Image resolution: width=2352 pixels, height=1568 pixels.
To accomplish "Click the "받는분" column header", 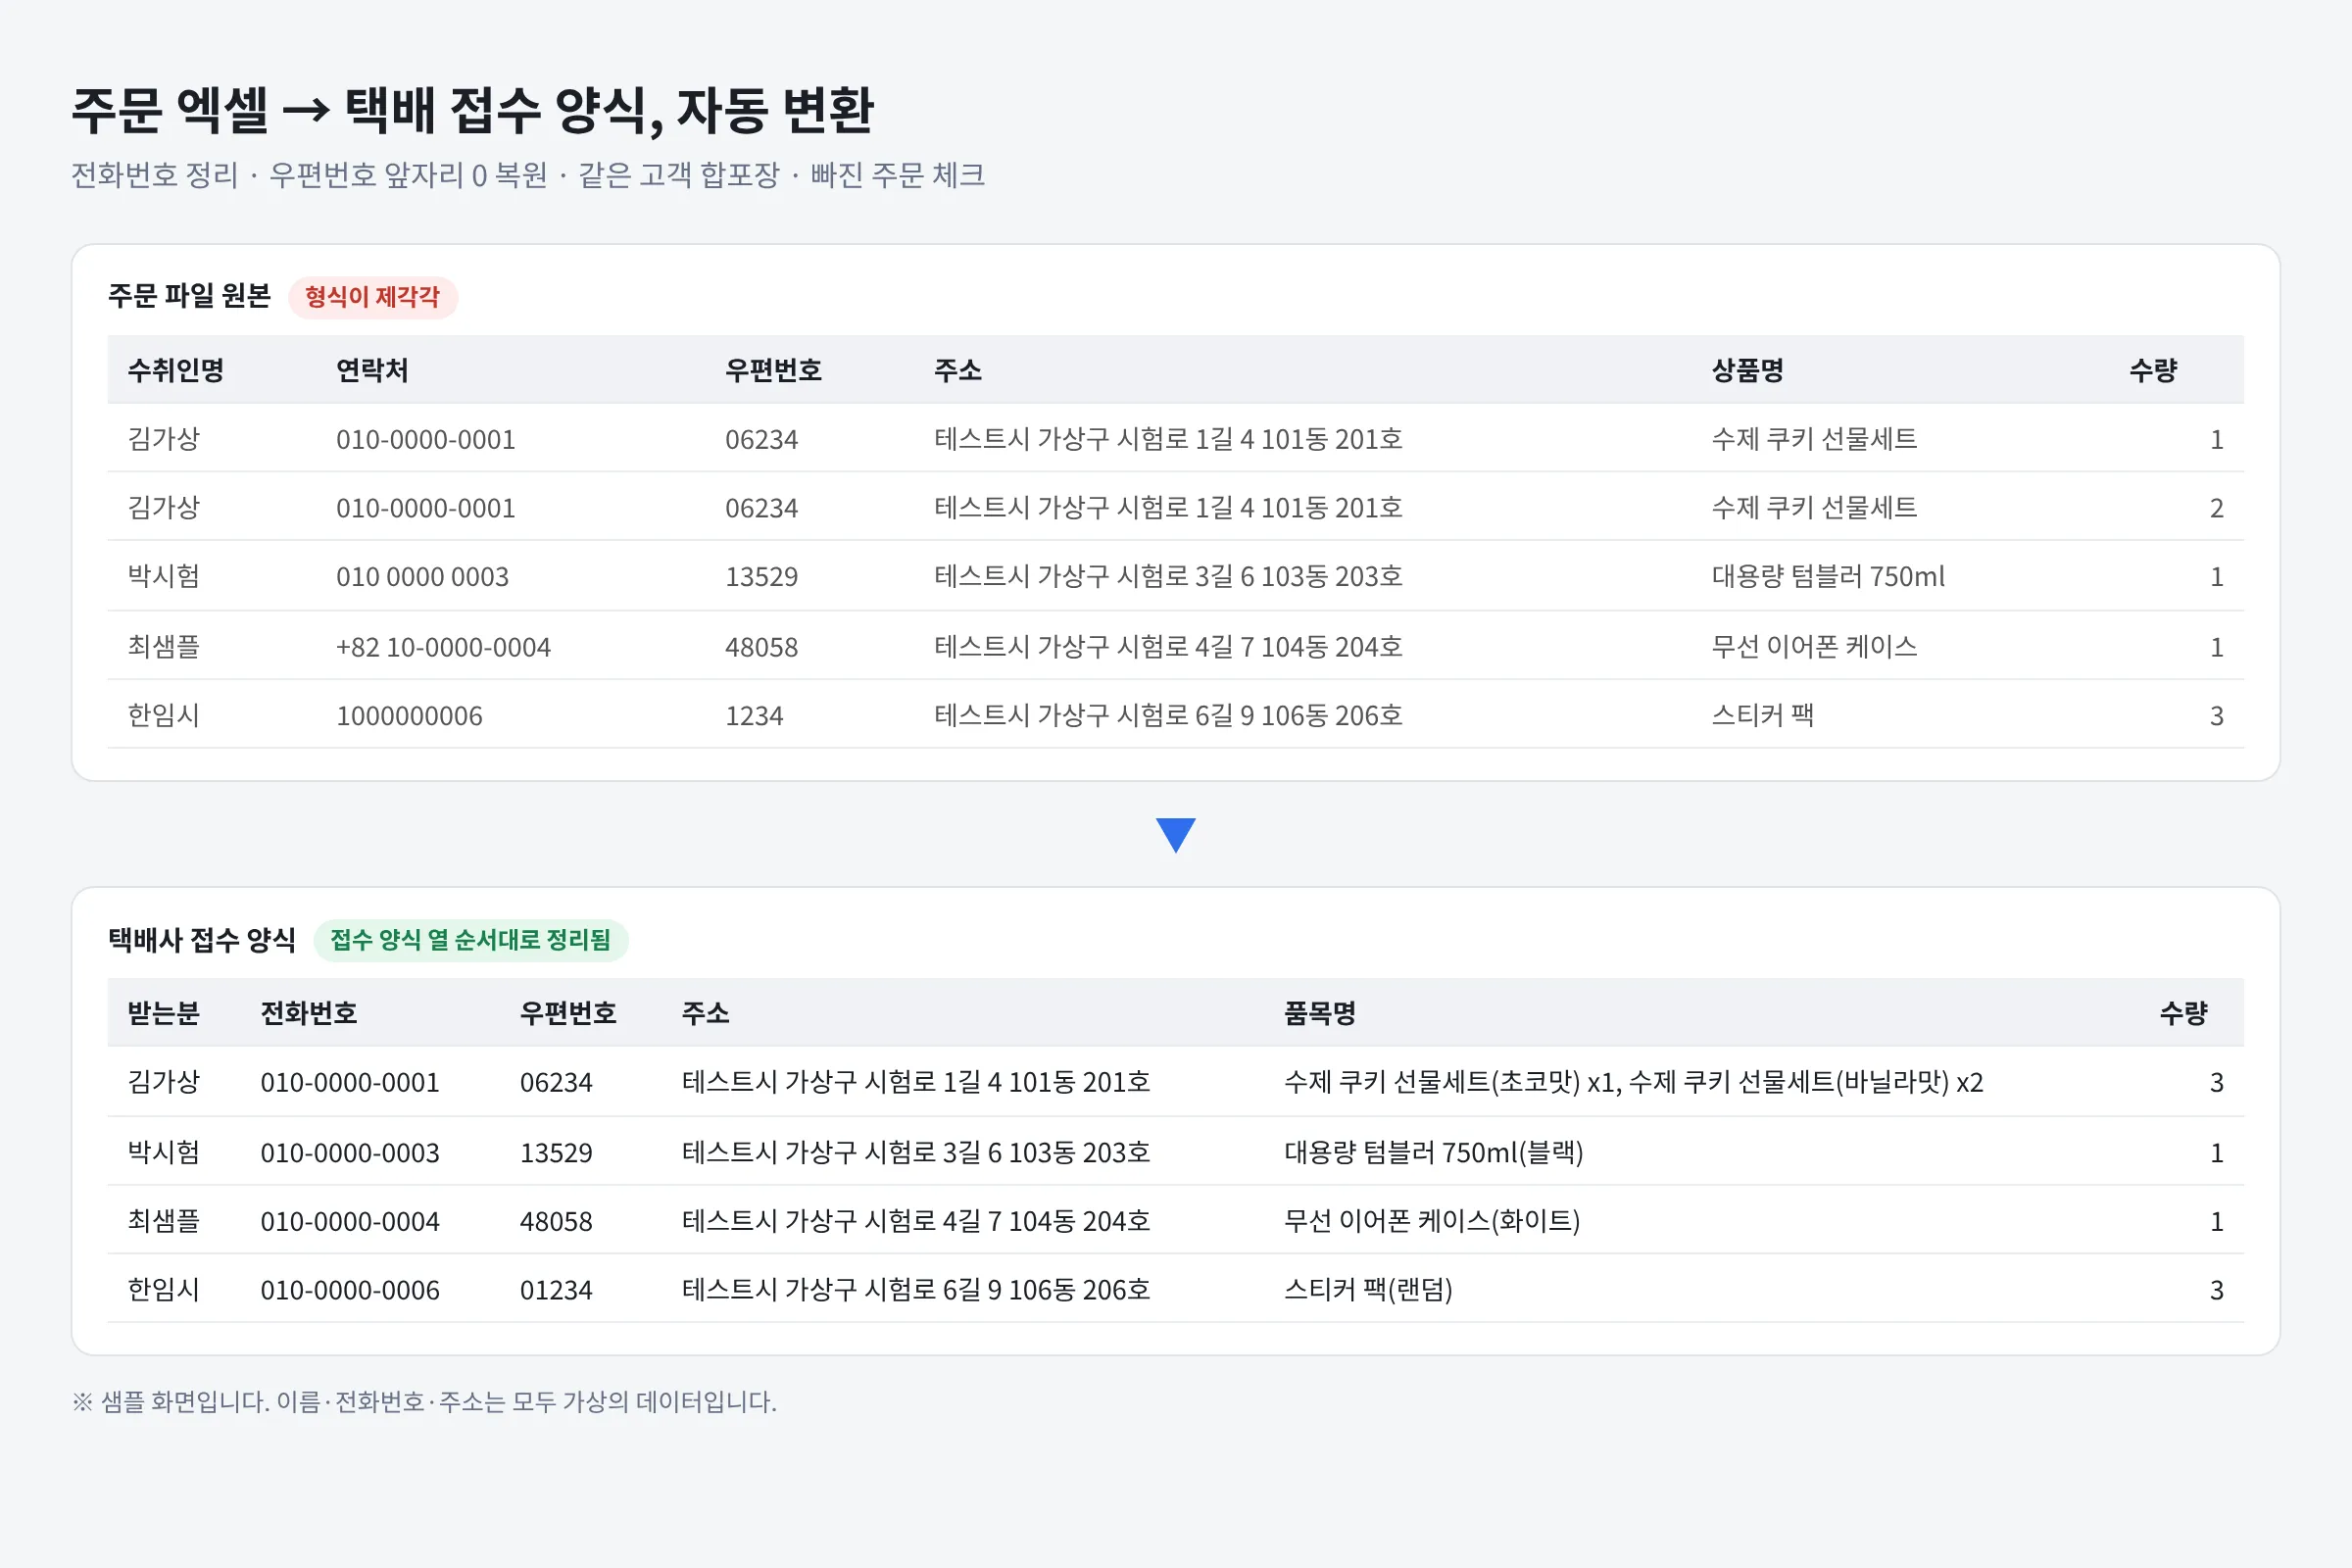I will coord(163,1013).
